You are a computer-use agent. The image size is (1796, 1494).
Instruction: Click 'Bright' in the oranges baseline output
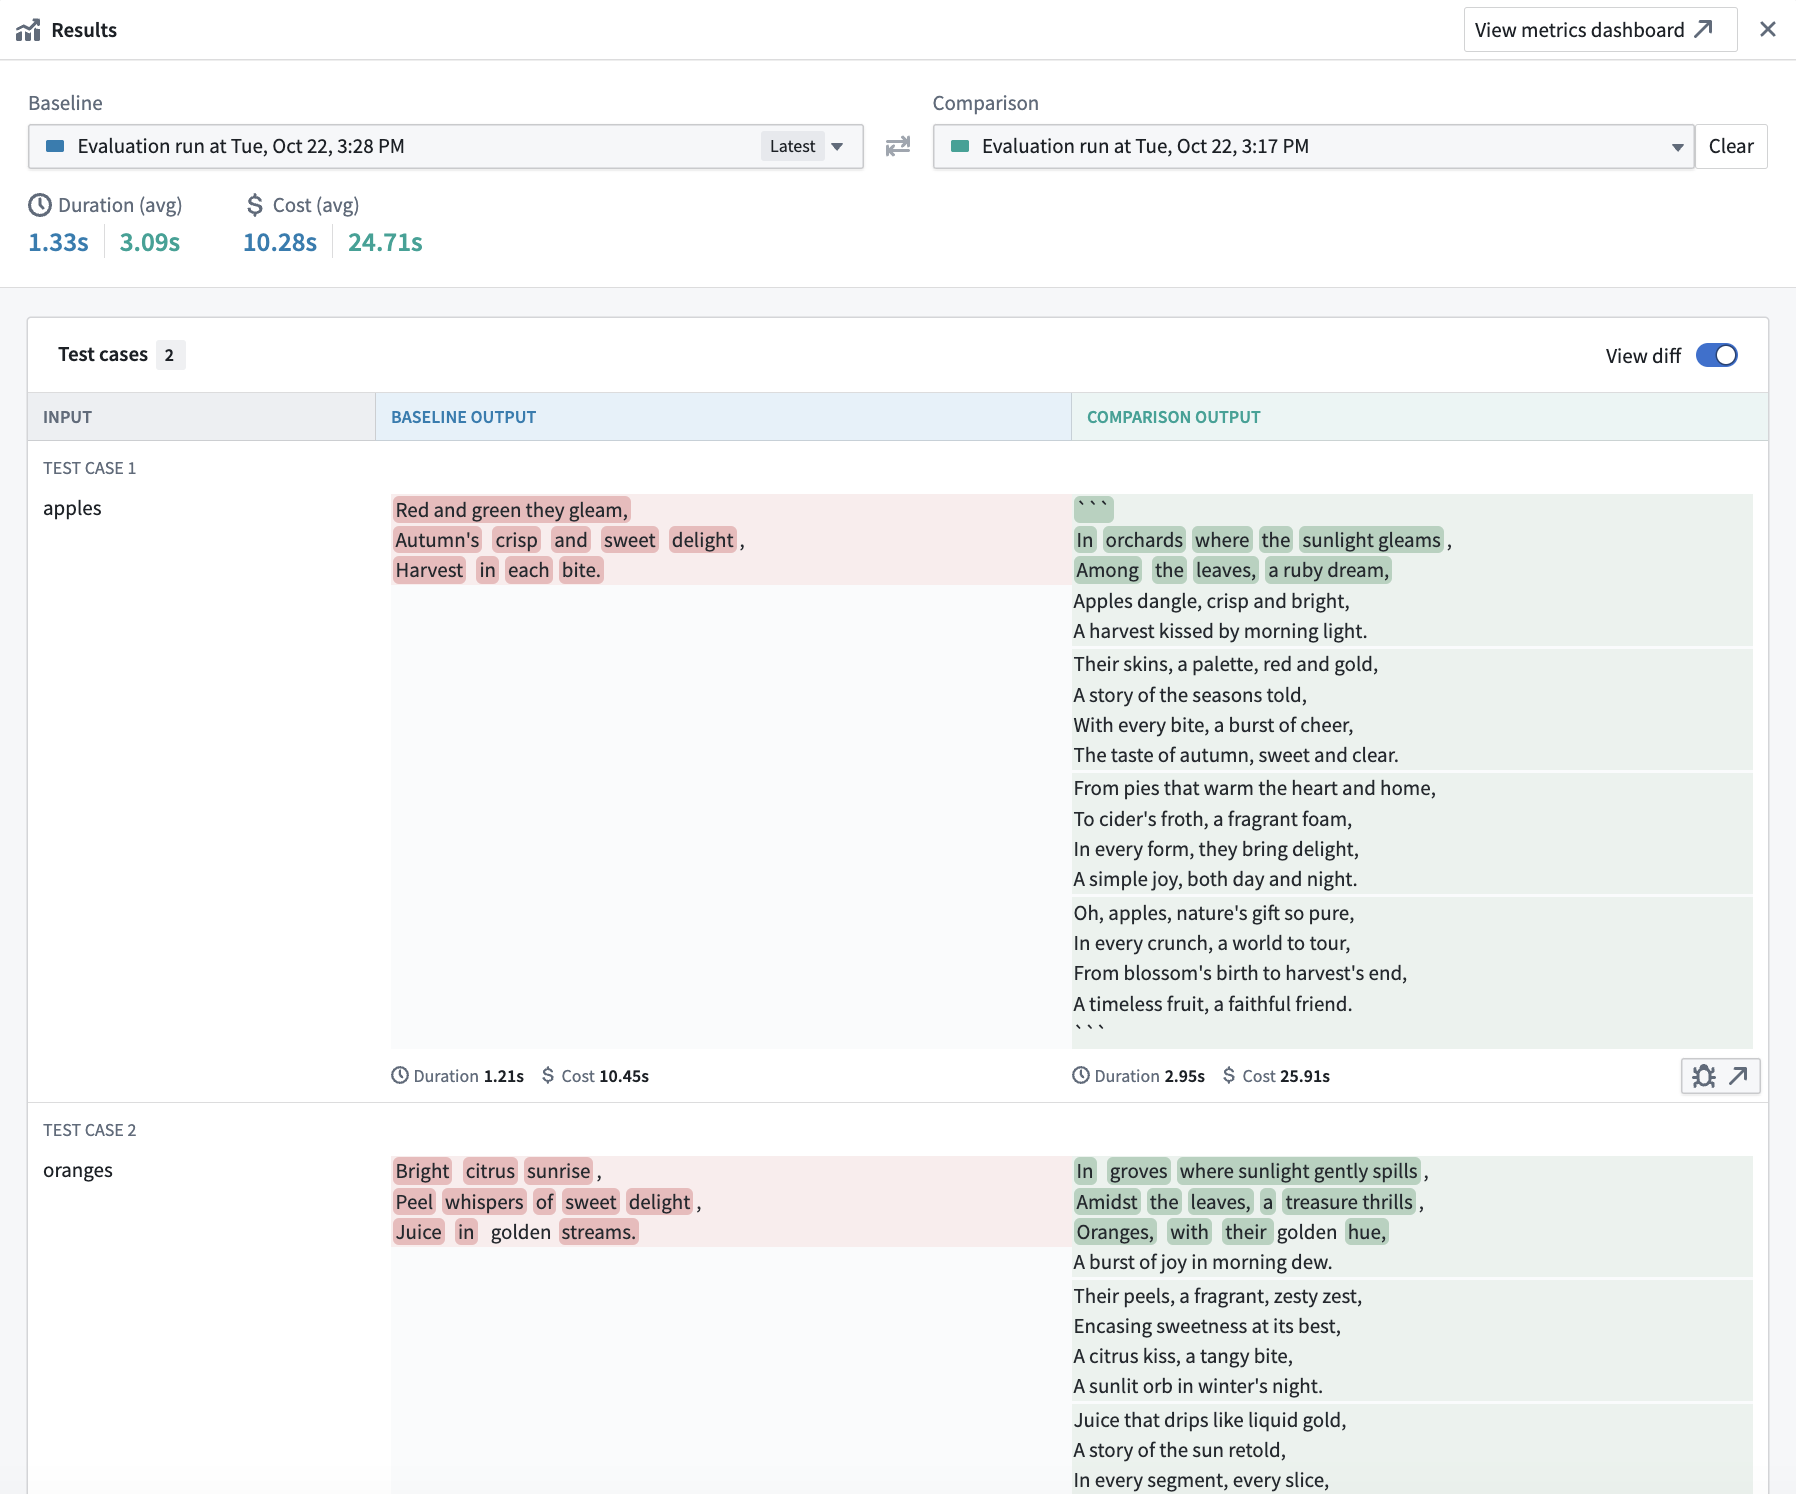(x=422, y=1171)
